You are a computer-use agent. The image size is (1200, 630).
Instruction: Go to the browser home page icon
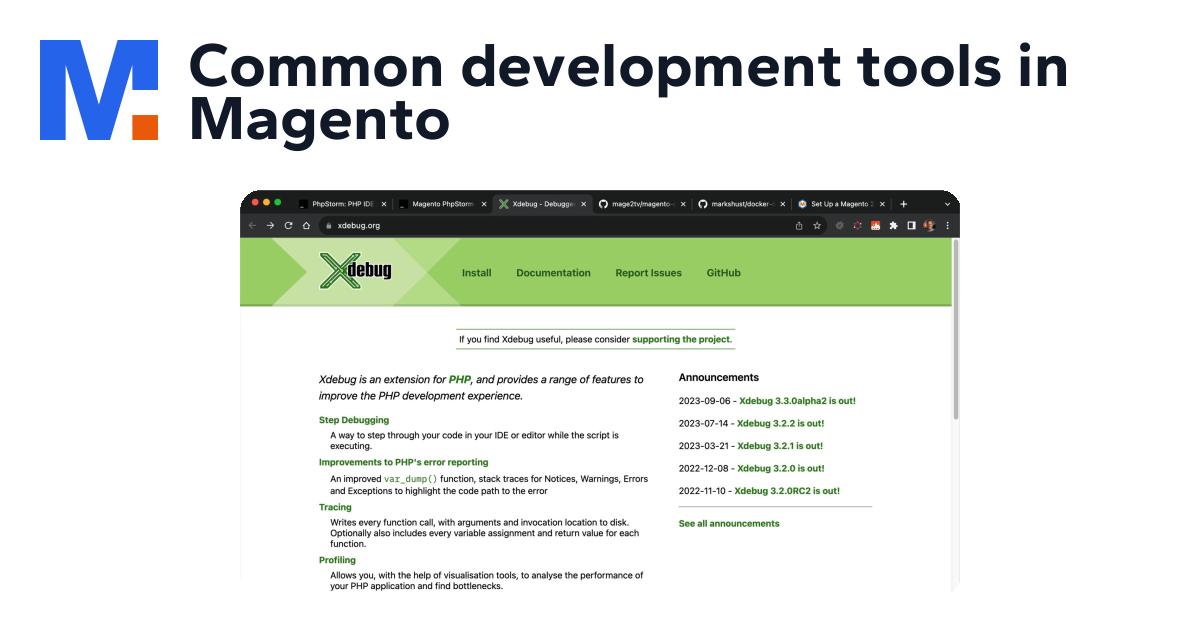tap(306, 226)
